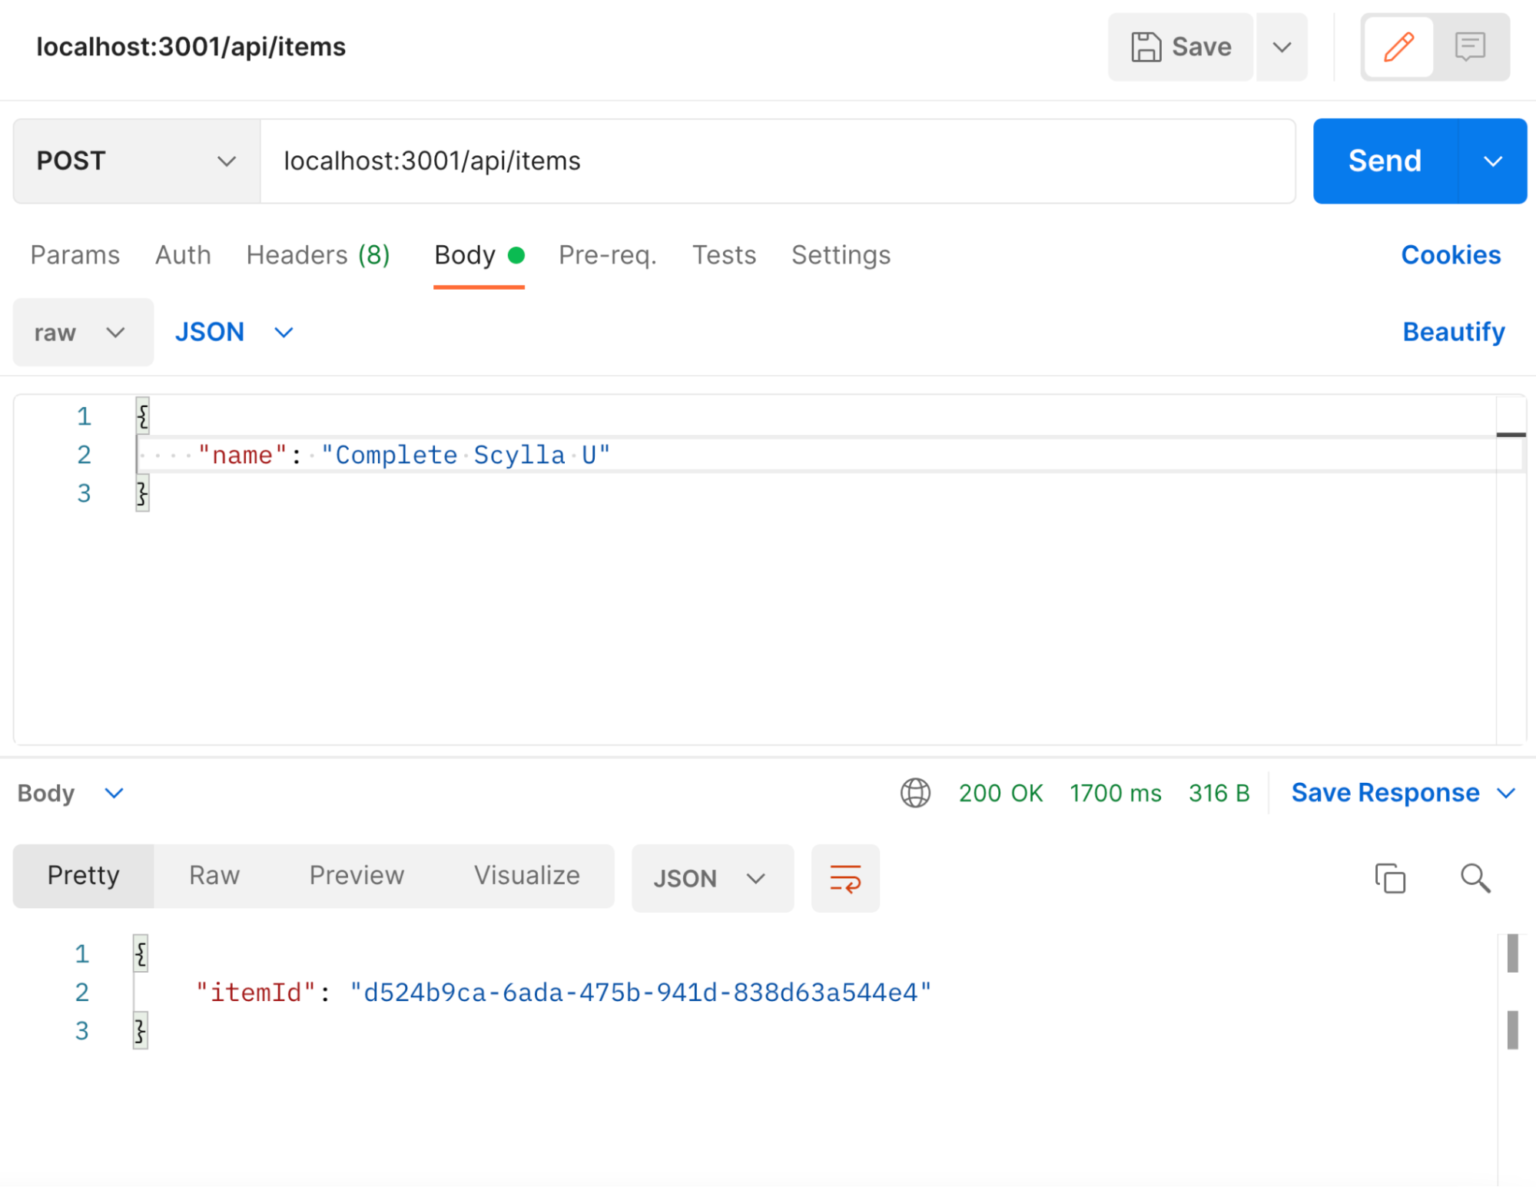The image size is (1536, 1187).
Task: Open the POST method dropdown
Action: [135, 161]
